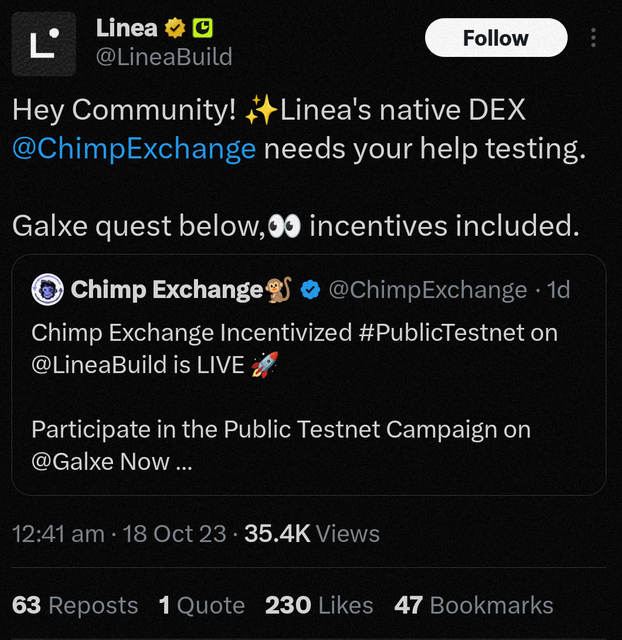Screen dimensions: 622x640
Task: Open the quoted tweet about Public Testnet Campaign
Action: click(x=309, y=375)
